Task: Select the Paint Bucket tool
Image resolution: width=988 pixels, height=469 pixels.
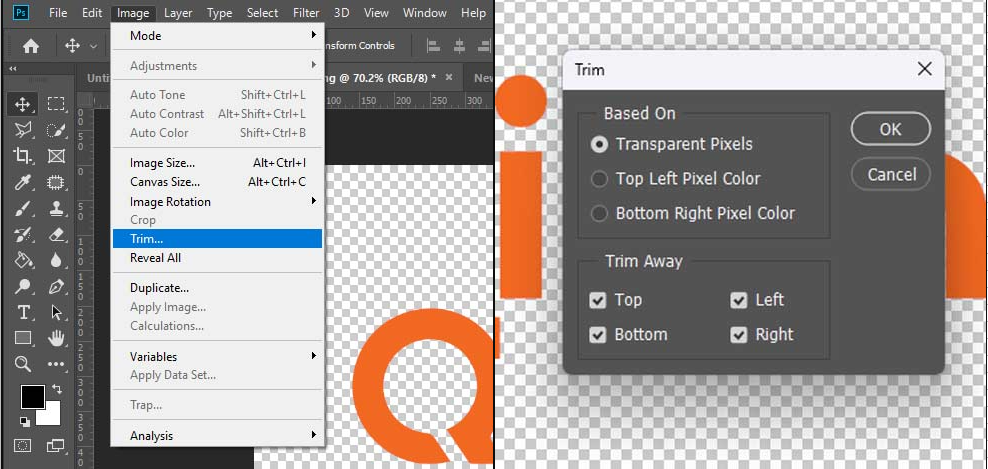Action: [x=23, y=260]
